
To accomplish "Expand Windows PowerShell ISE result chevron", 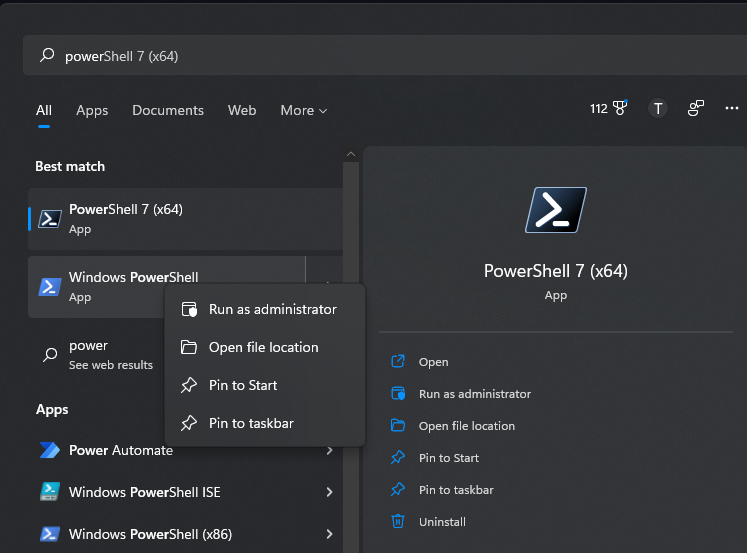I will point(329,492).
